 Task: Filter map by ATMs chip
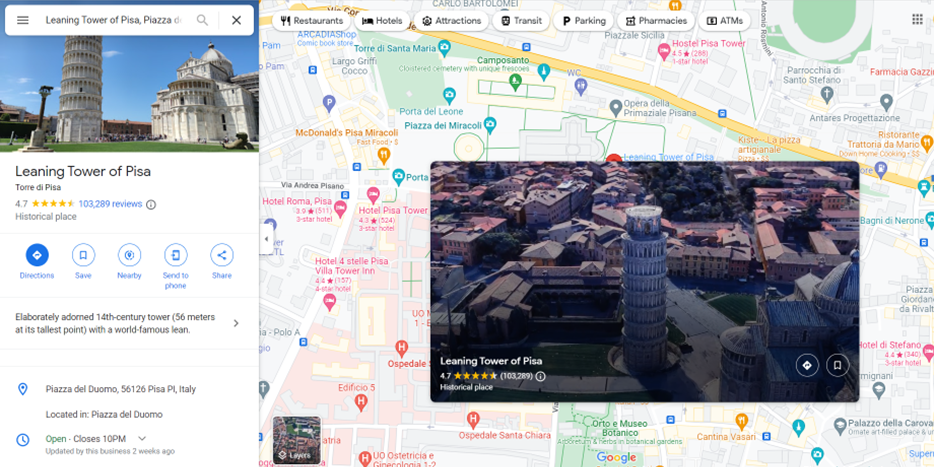[724, 20]
